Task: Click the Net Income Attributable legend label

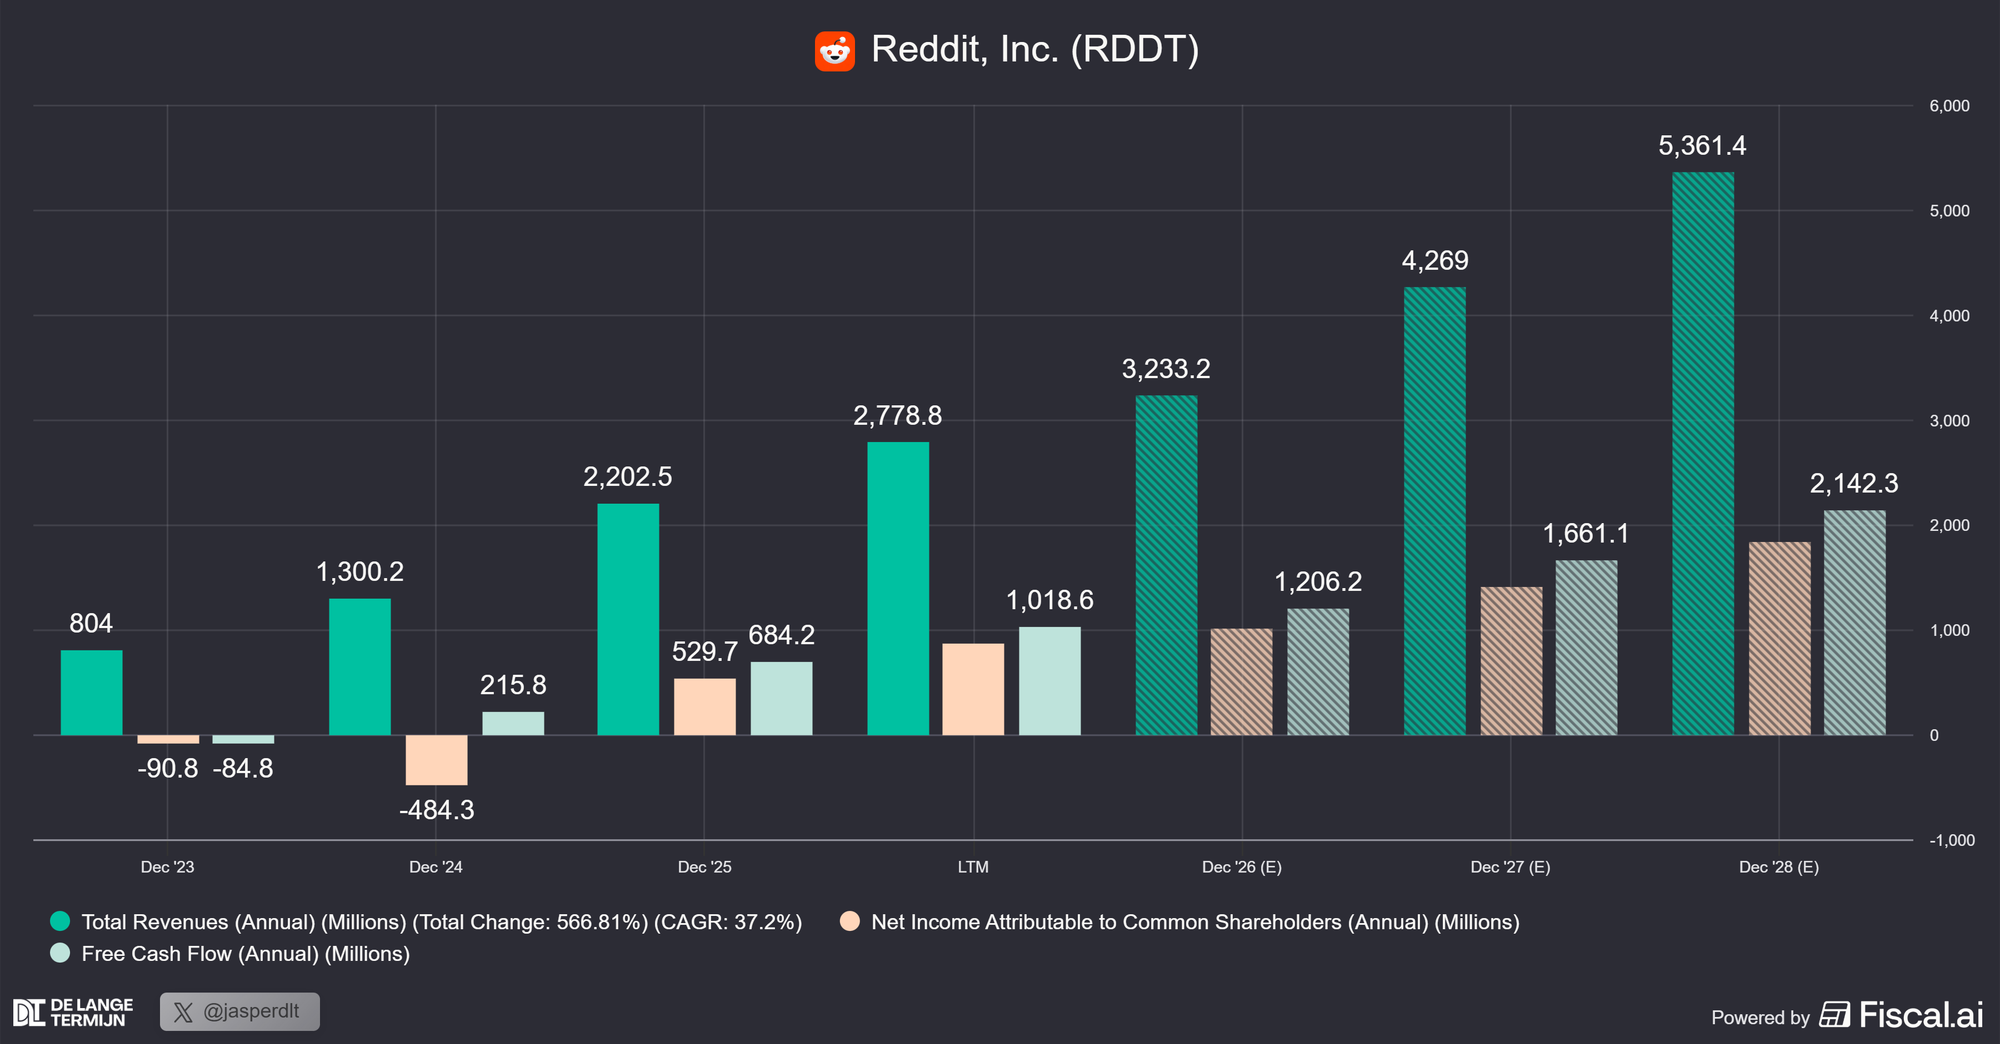Action: [x=1195, y=922]
